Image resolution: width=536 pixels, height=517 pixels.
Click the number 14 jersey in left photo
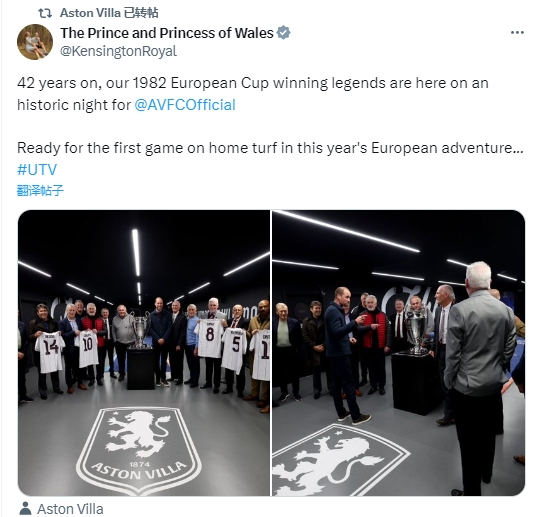[x=50, y=353]
